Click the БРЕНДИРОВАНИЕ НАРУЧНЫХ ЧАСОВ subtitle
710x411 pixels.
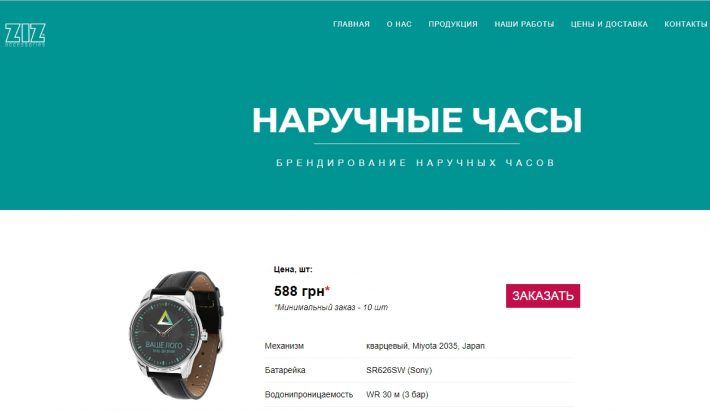[x=416, y=162]
